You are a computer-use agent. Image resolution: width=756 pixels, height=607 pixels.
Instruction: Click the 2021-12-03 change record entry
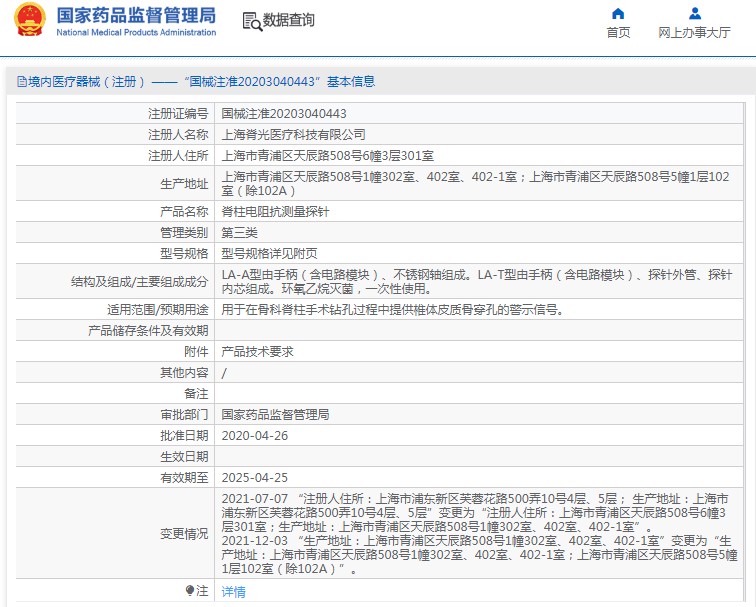click(480, 554)
